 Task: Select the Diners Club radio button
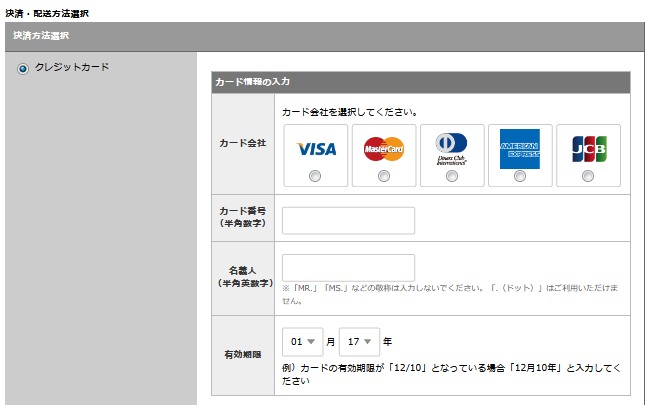coord(452,176)
